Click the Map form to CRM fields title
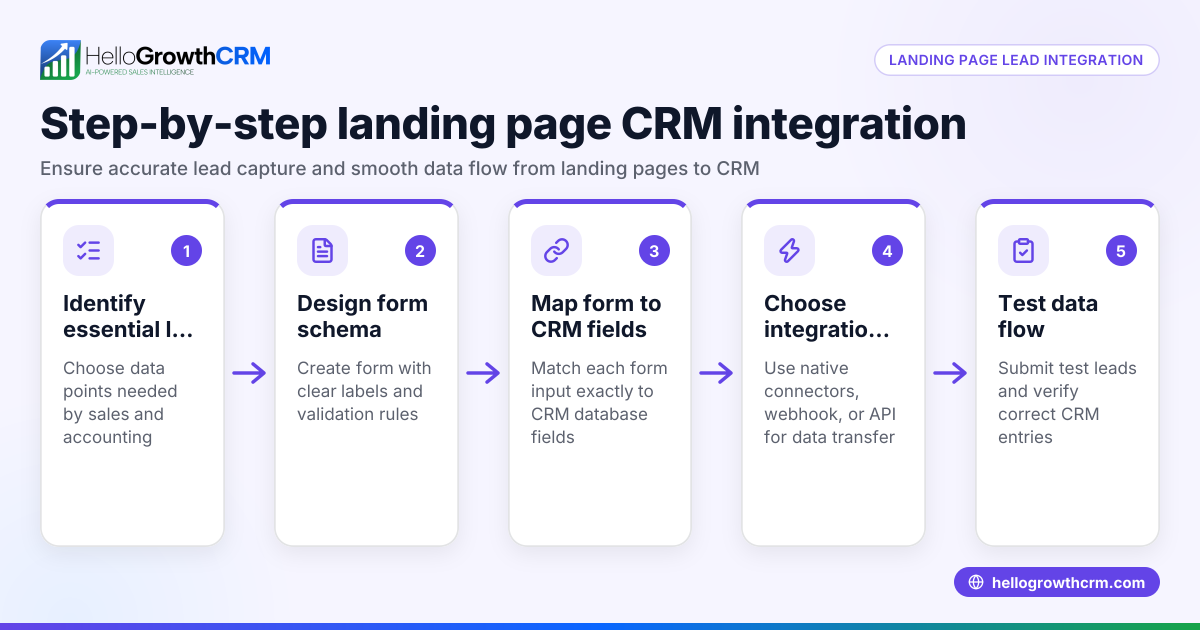The width and height of the screenshot is (1200, 630). 596,316
